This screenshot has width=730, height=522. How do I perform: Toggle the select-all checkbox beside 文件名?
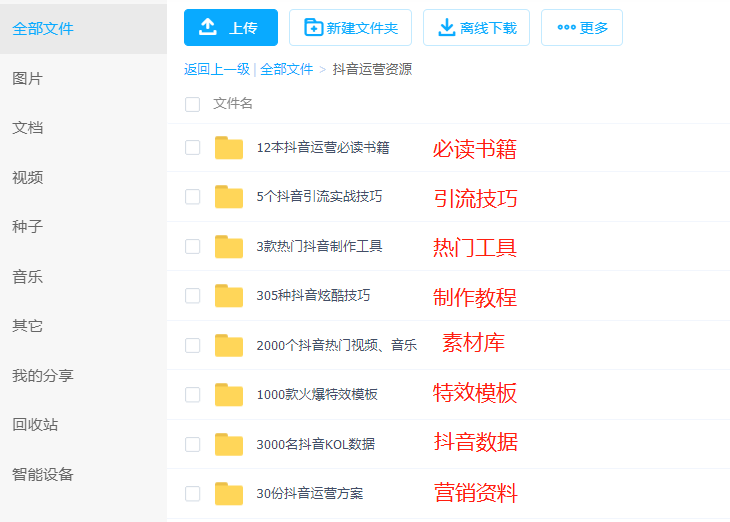(x=192, y=104)
